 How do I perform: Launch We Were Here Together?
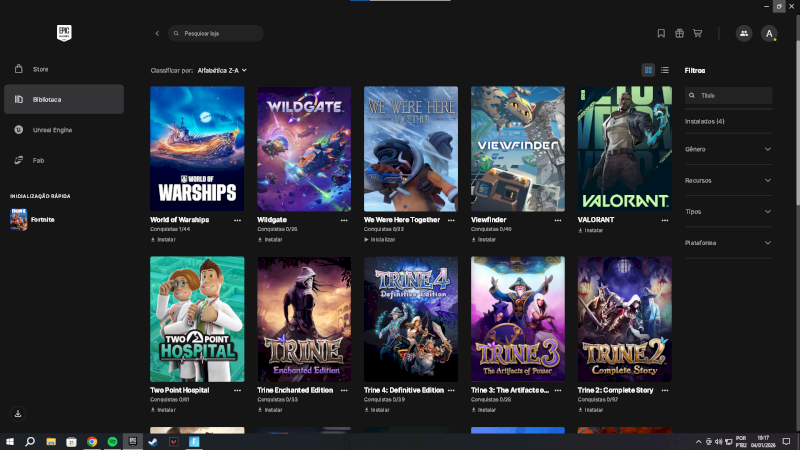point(380,239)
